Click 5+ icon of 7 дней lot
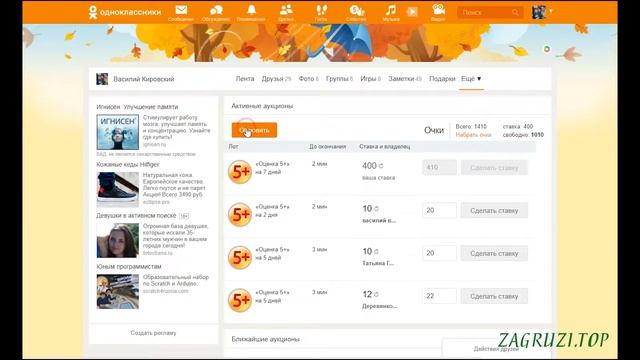 [240, 172]
